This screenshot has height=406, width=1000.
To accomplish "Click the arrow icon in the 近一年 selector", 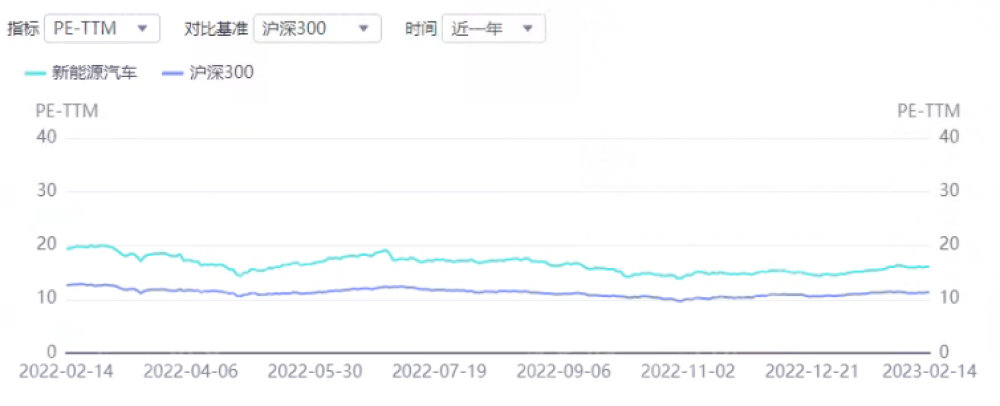I will (x=527, y=28).
